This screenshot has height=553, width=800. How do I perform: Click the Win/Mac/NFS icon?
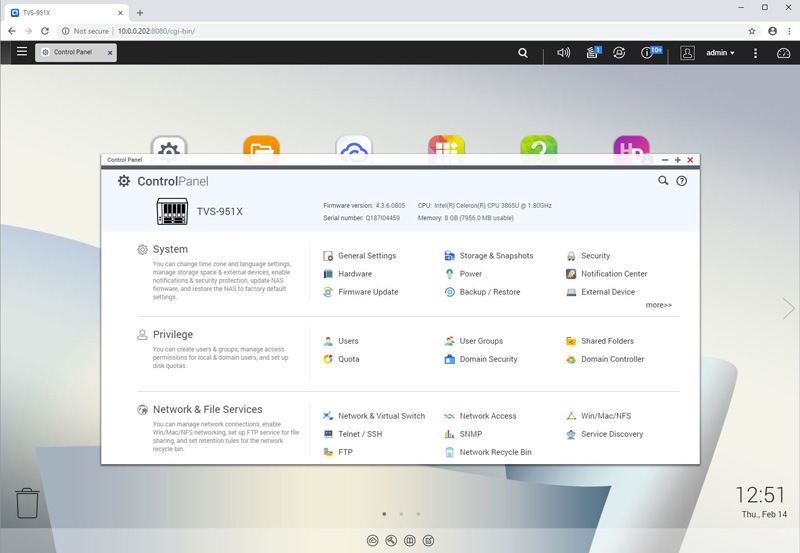(x=571, y=416)
